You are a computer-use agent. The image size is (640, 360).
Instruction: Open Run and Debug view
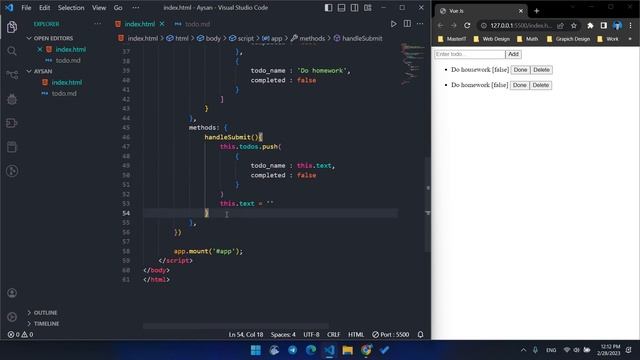coord(12,99)
